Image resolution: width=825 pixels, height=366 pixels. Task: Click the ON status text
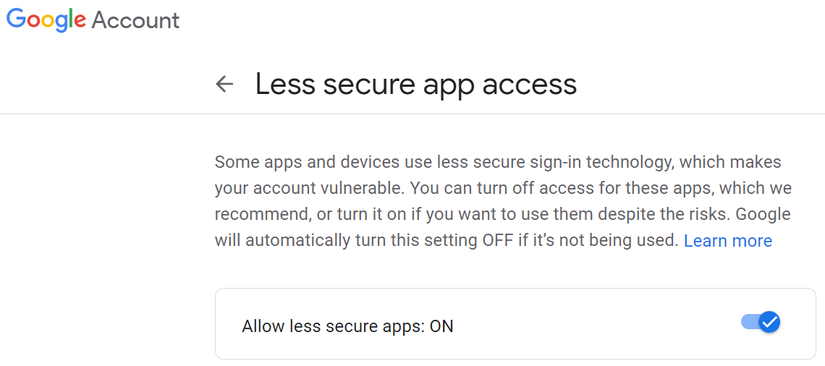[441, 327]
